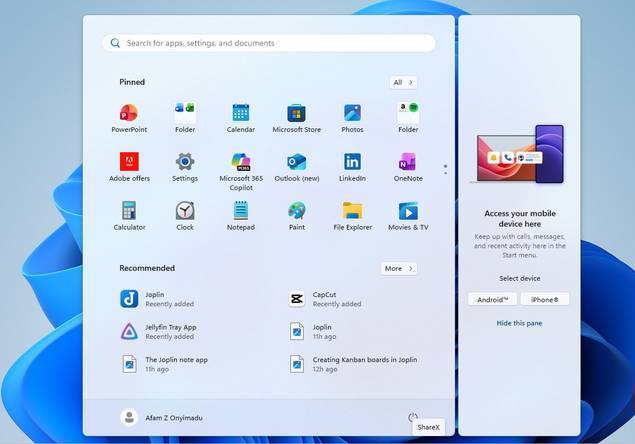
Task: Open Outlook (new)
Action: click(296, 167)
